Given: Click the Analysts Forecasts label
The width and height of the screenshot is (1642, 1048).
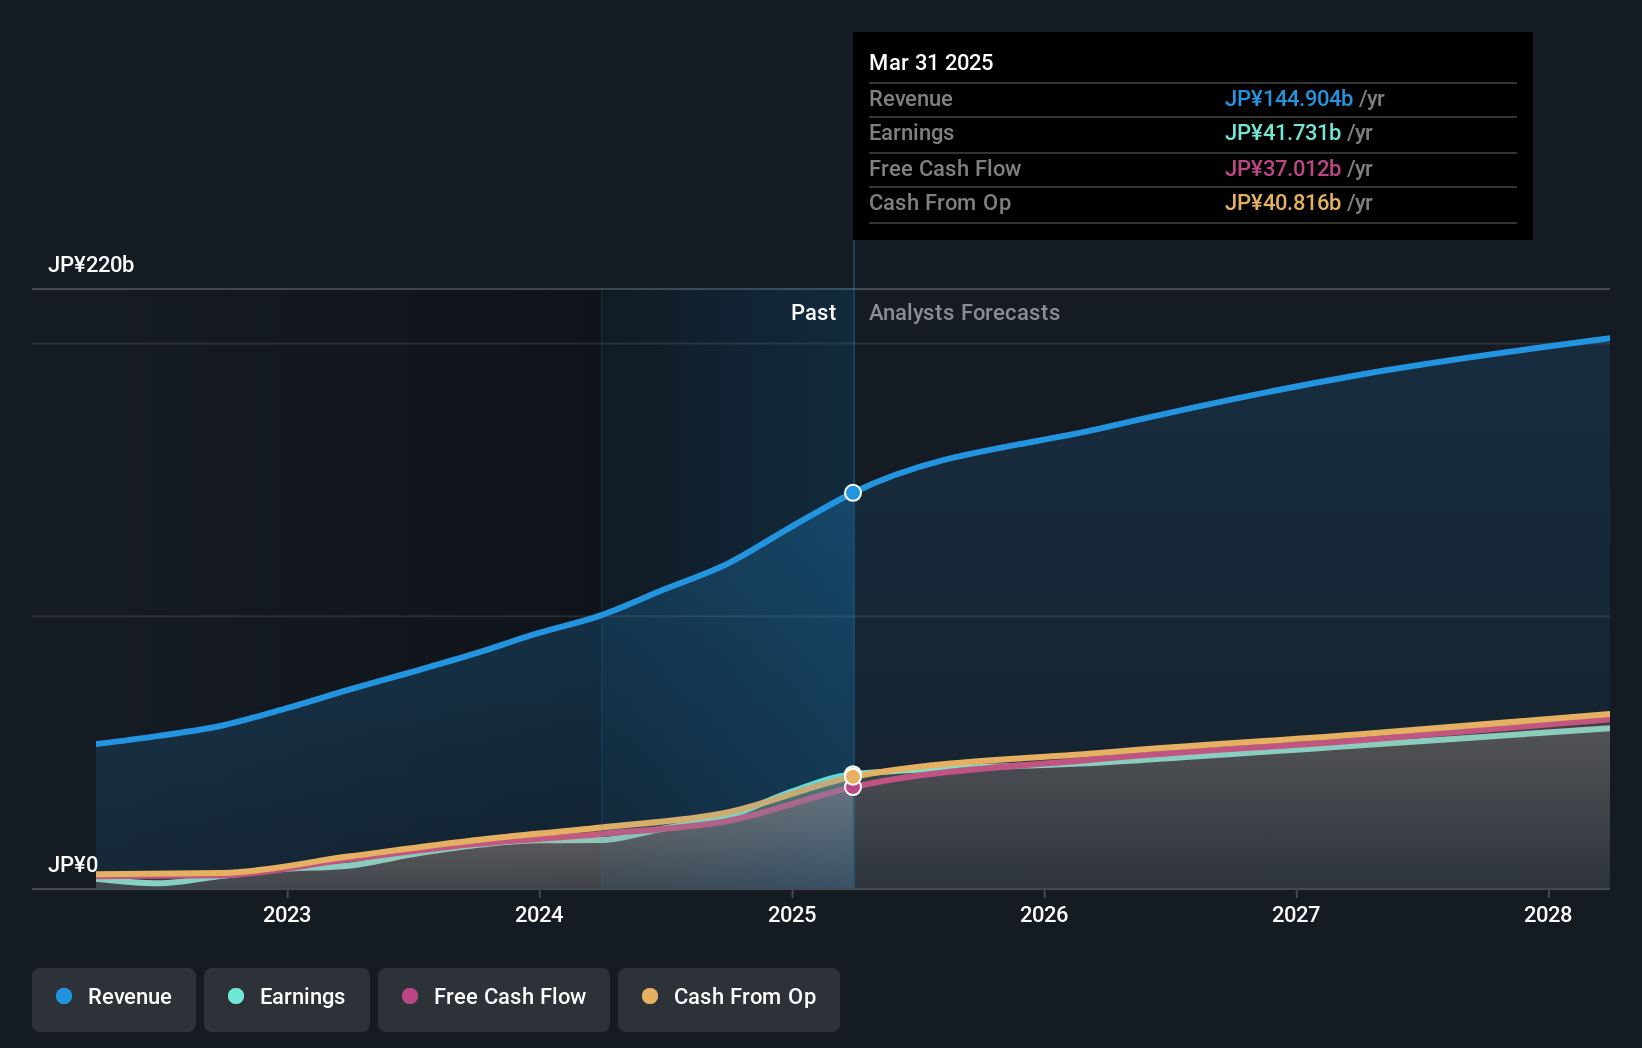Looking at the screenshot, I should click(x=964, y=313).
